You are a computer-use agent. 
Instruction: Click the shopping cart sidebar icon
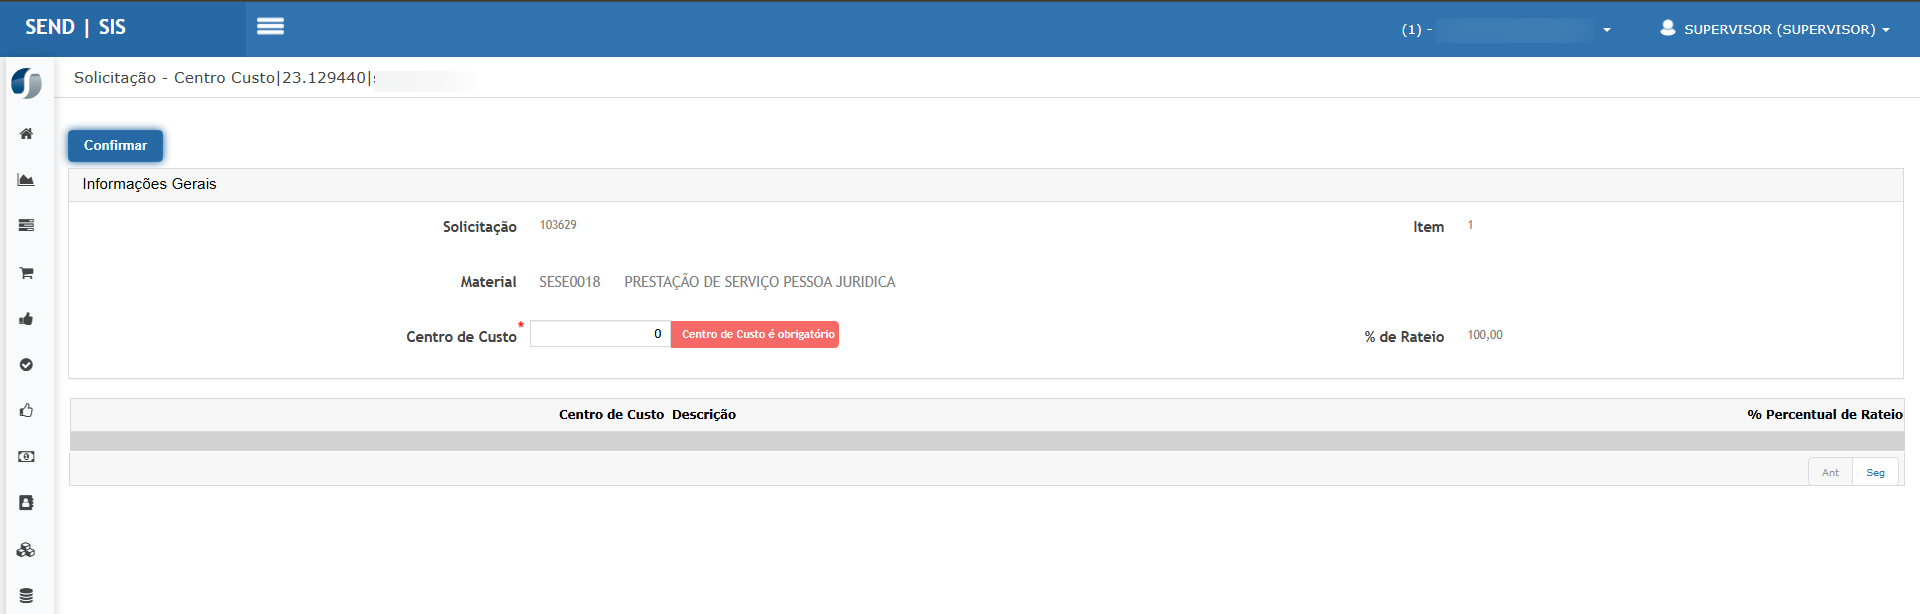(x=26, y=273)
